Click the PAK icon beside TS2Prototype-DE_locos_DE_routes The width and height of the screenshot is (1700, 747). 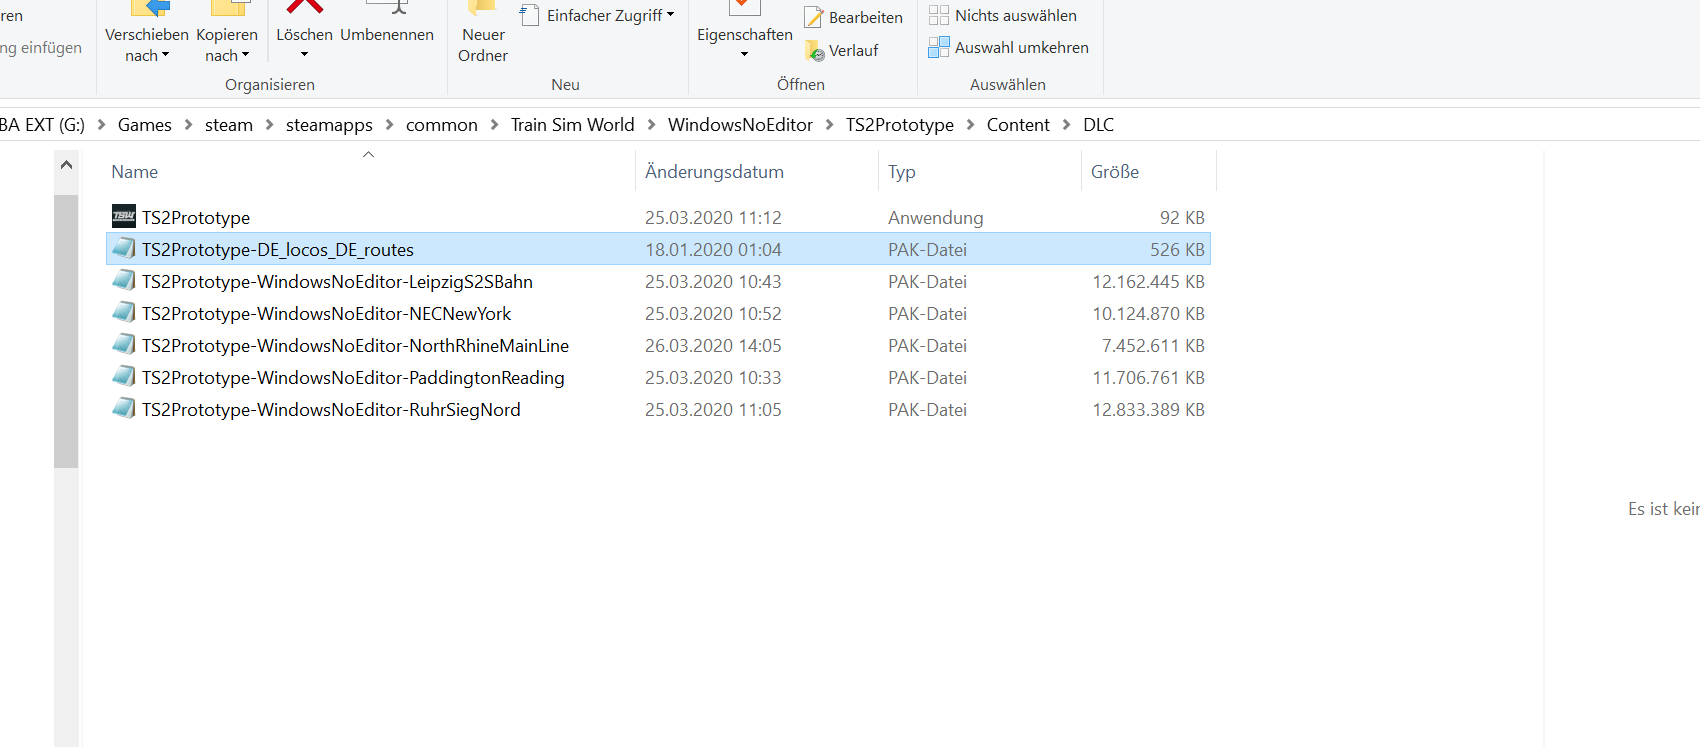124,248
